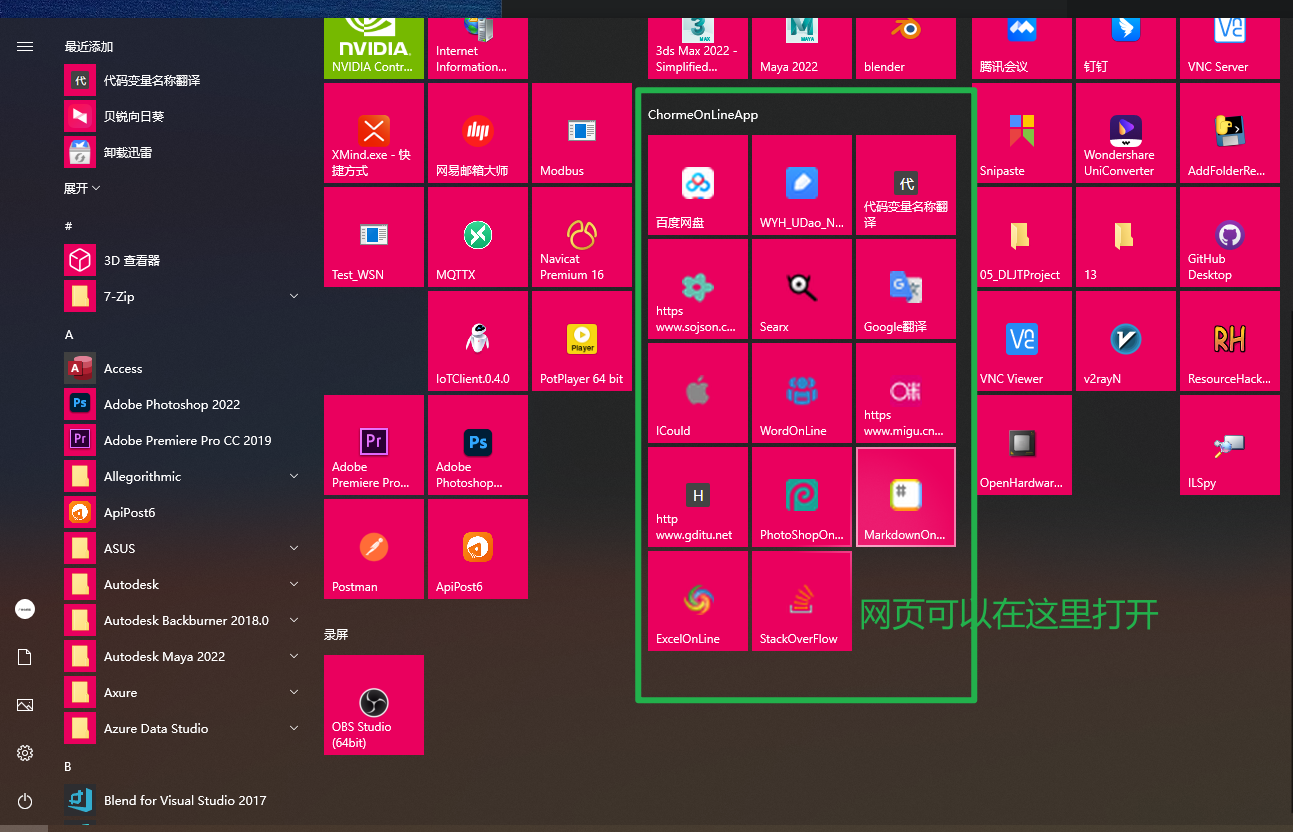1293x832 pixels.
Task: Open the Test_WSN tile
Action: pyautogui.click(x=374, y=237)
